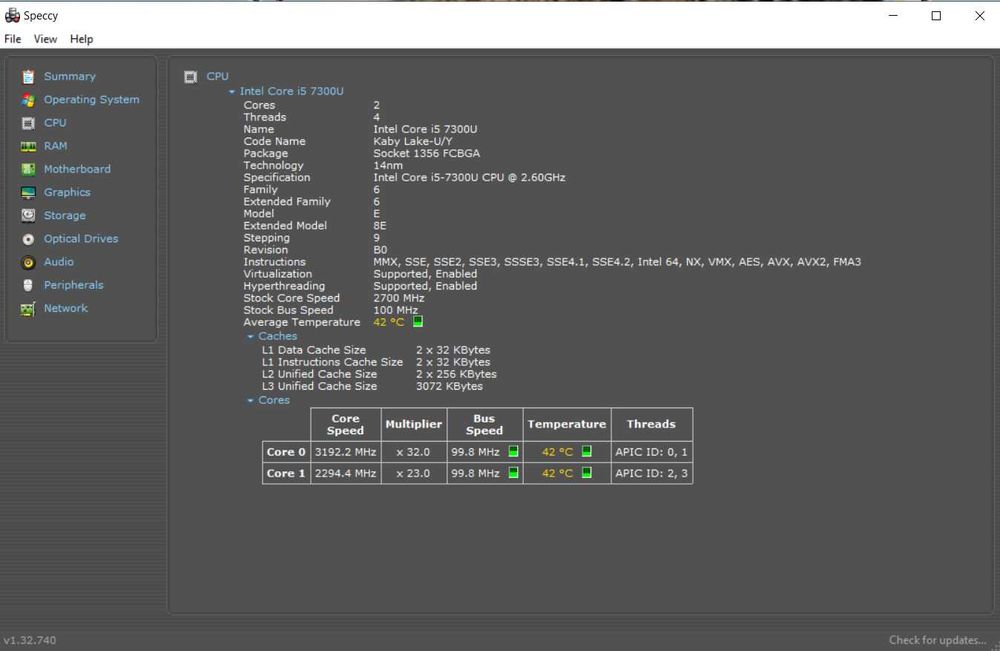Click Core 0 temperature indicator
The height and width of the screenshot is (651, 1000).
click(x=587, y=451)
